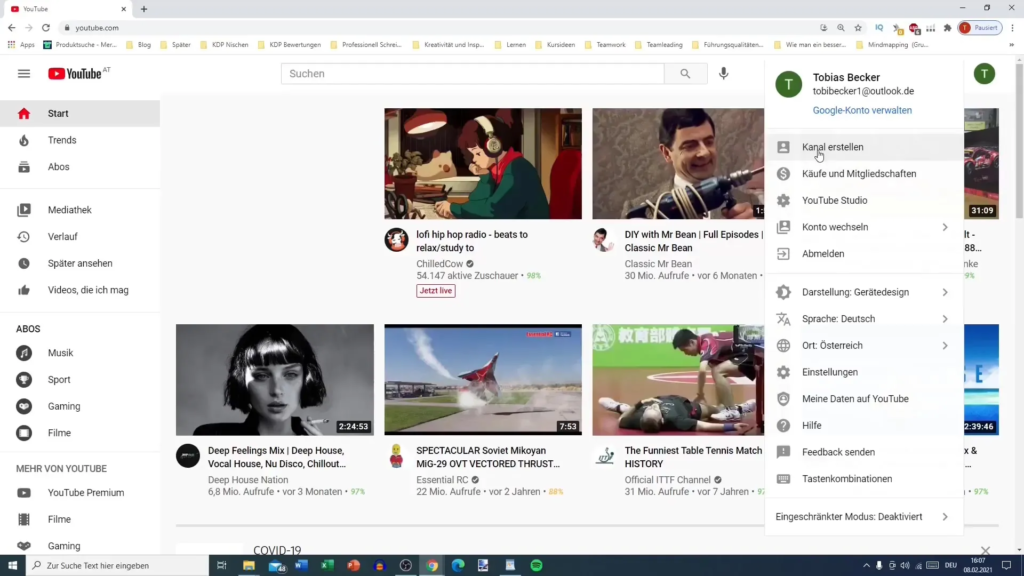The height and width of the screenshot is (576, 1024).
Task: Click Google-Konto verwalten link
Action: pos(862,110)
